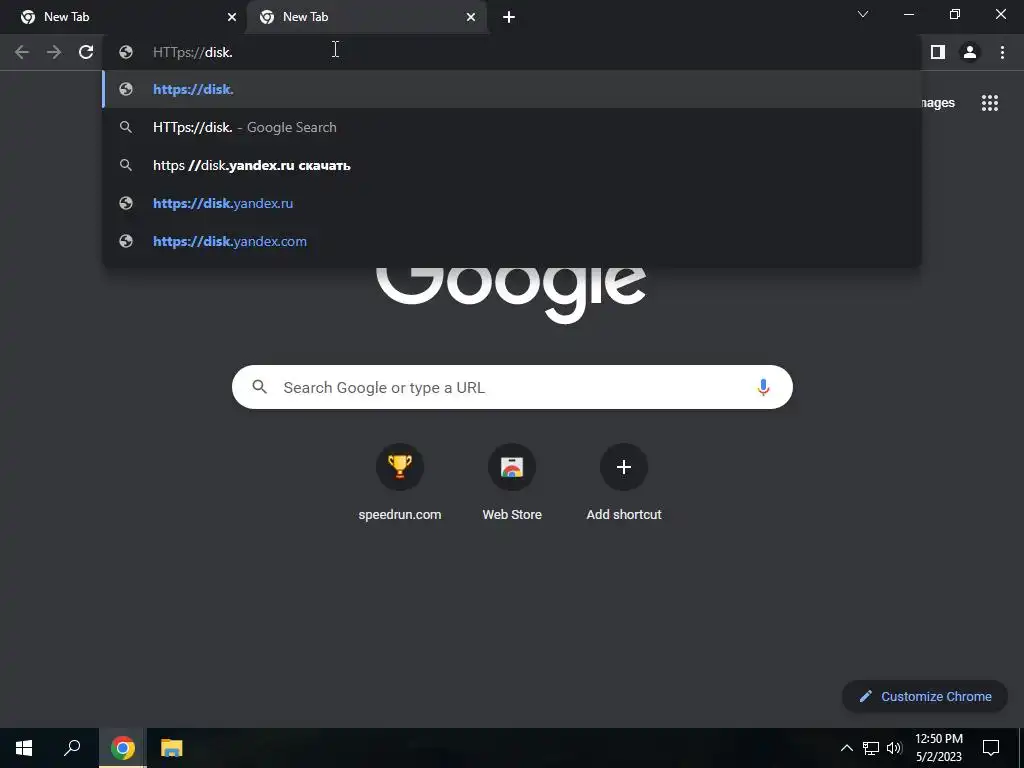Screen dimensions: 1024x768
Task: Show hidden tray icons chevron
Action: (x=846, y=748)
